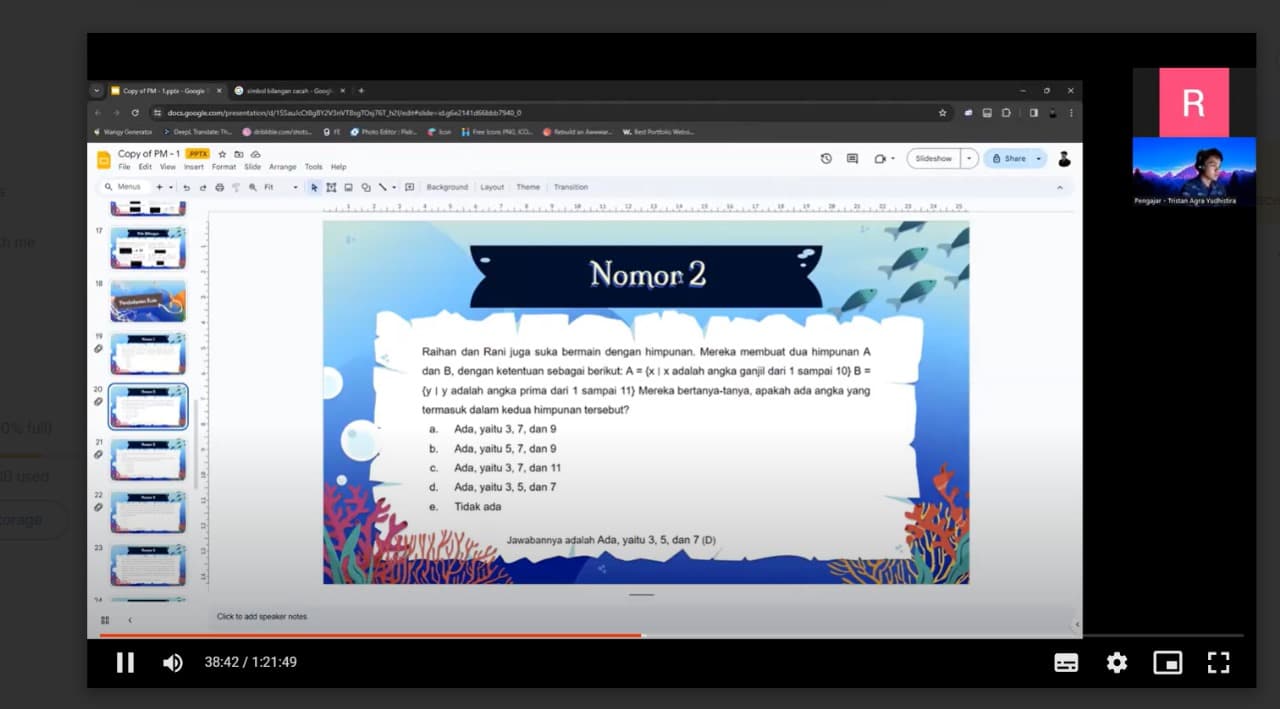The image size is (1280, 709).
Task: Open version history clock icon
Action: pos(826,158)
